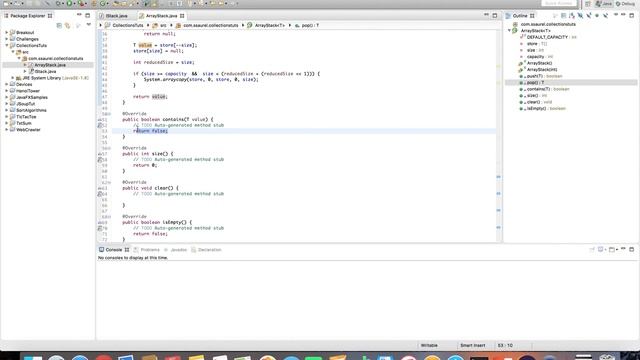
Task: Select the HanoiTower project
Action: click(28, 91)
